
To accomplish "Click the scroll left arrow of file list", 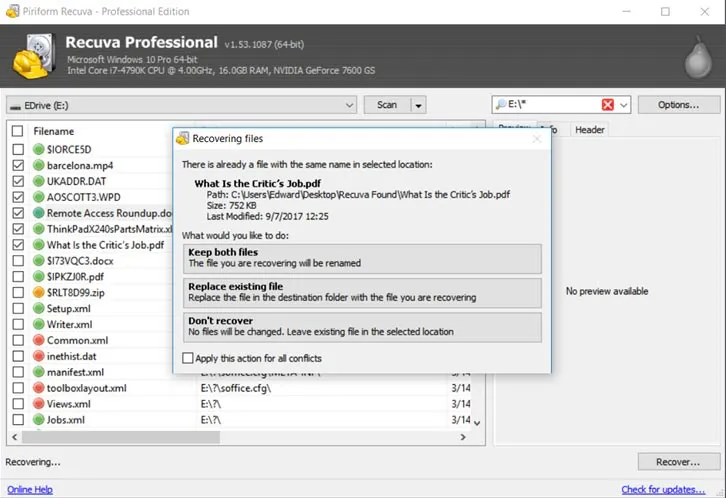I will click(x=15, y=437).
